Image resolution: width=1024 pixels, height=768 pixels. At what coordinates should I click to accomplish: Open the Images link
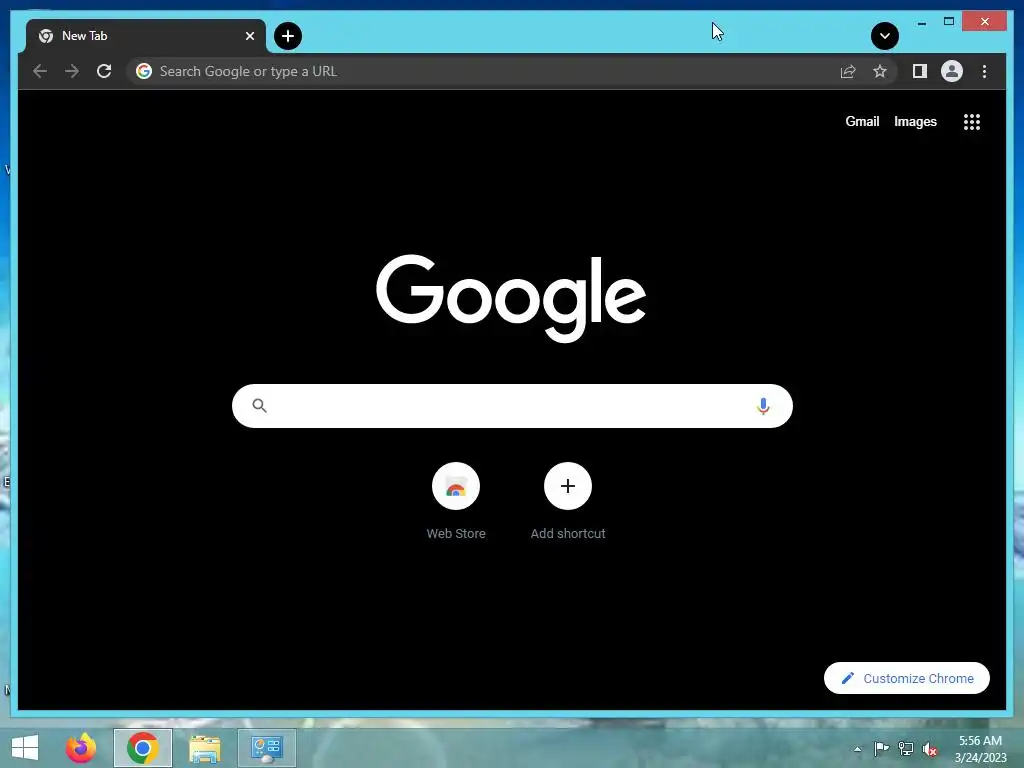click(x=915, y=121)
